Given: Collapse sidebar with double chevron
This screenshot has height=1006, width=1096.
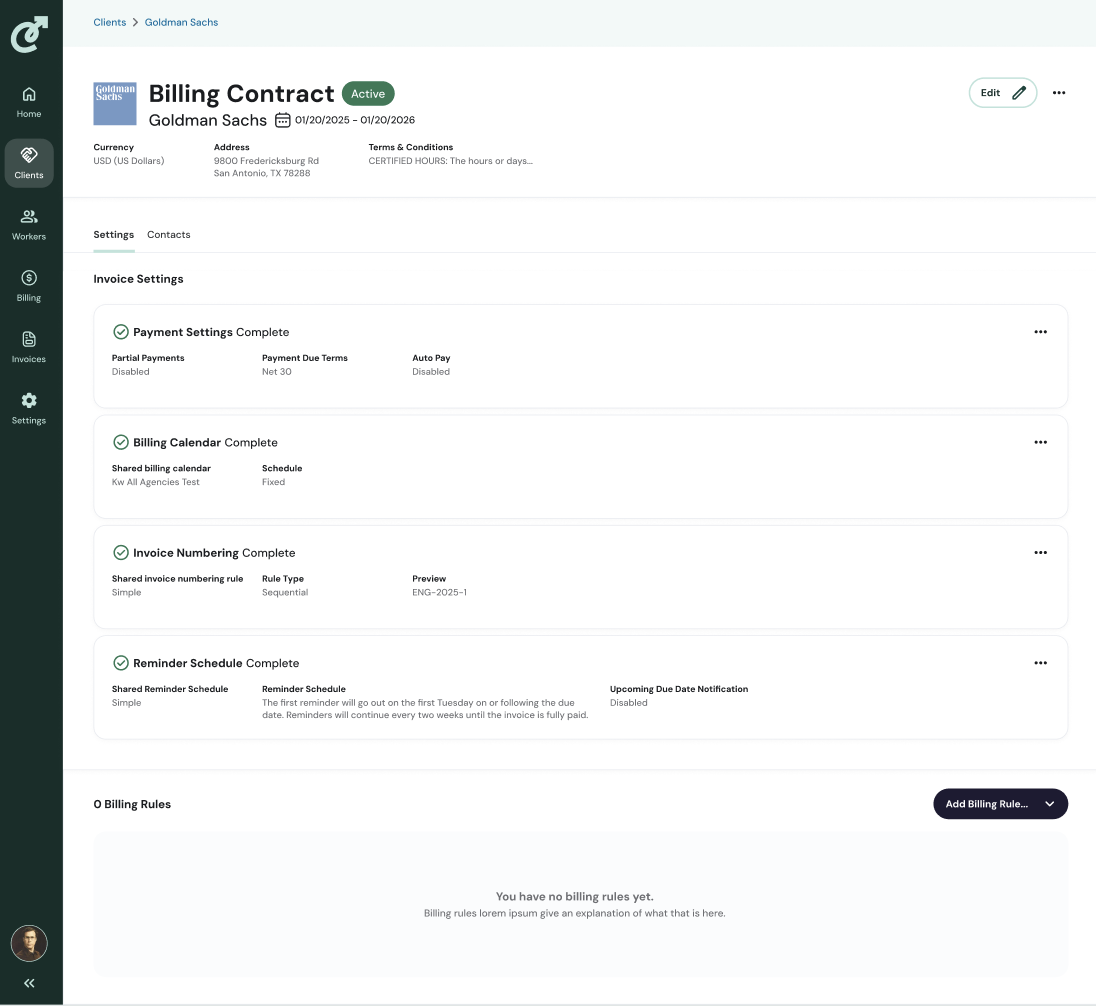Looking at the screenshot, I should [x=29, y=983].
